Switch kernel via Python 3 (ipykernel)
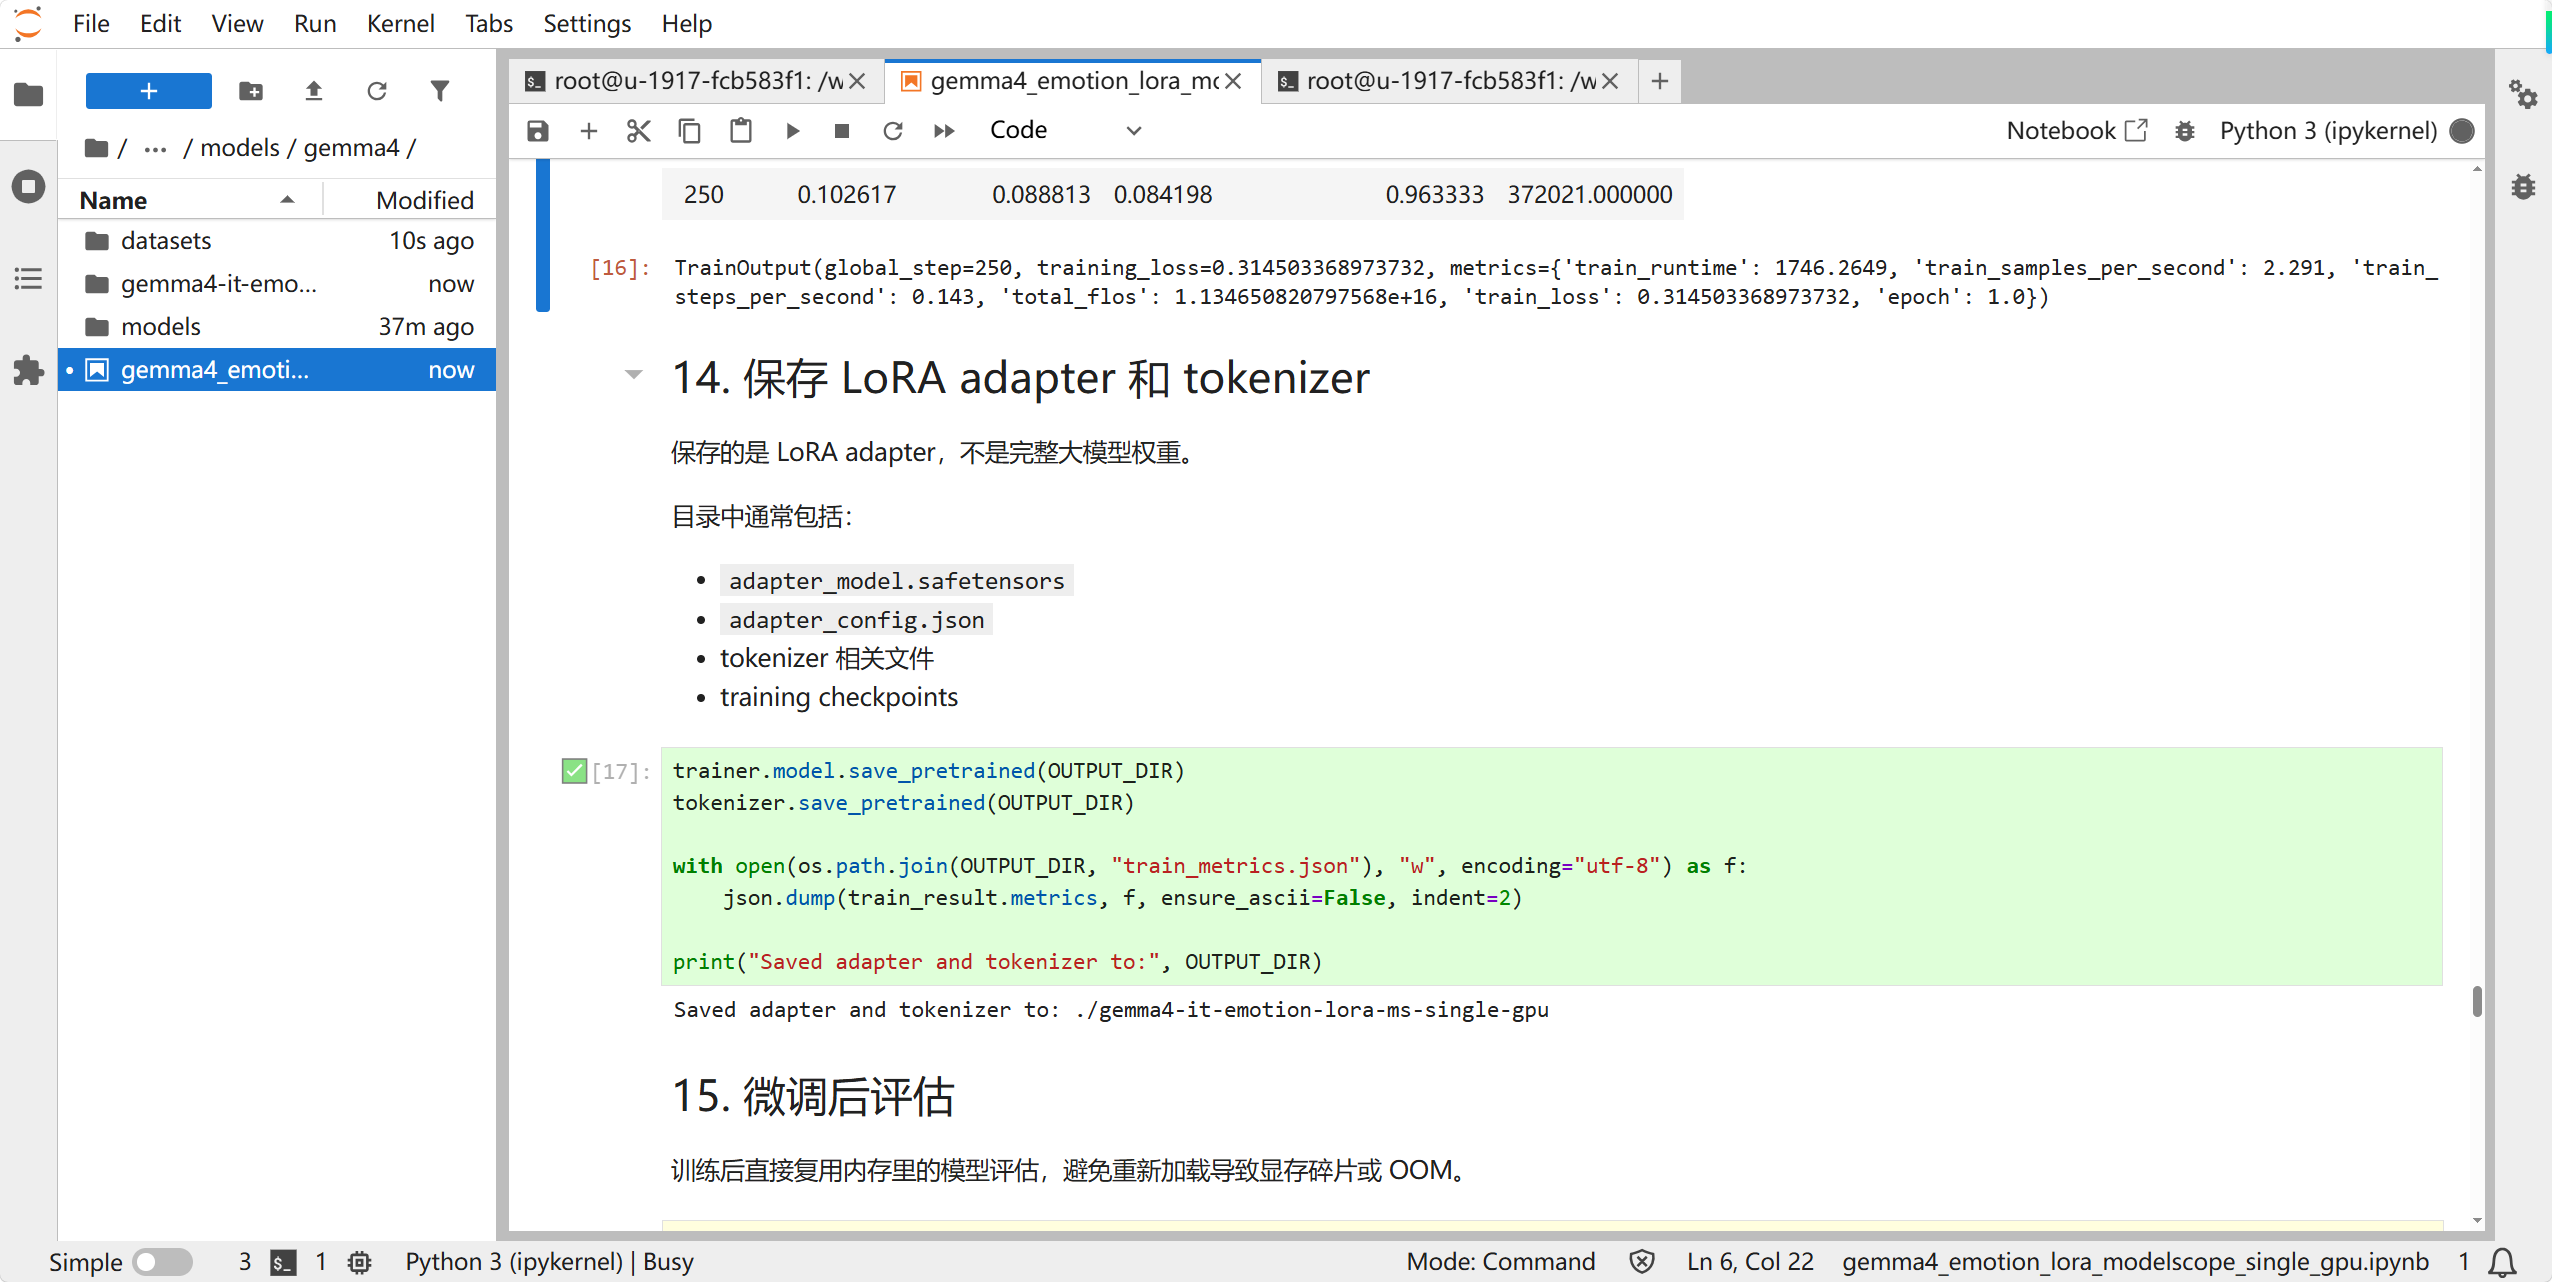This screenshot has width=2552, height=1282. pos(2328,131)
